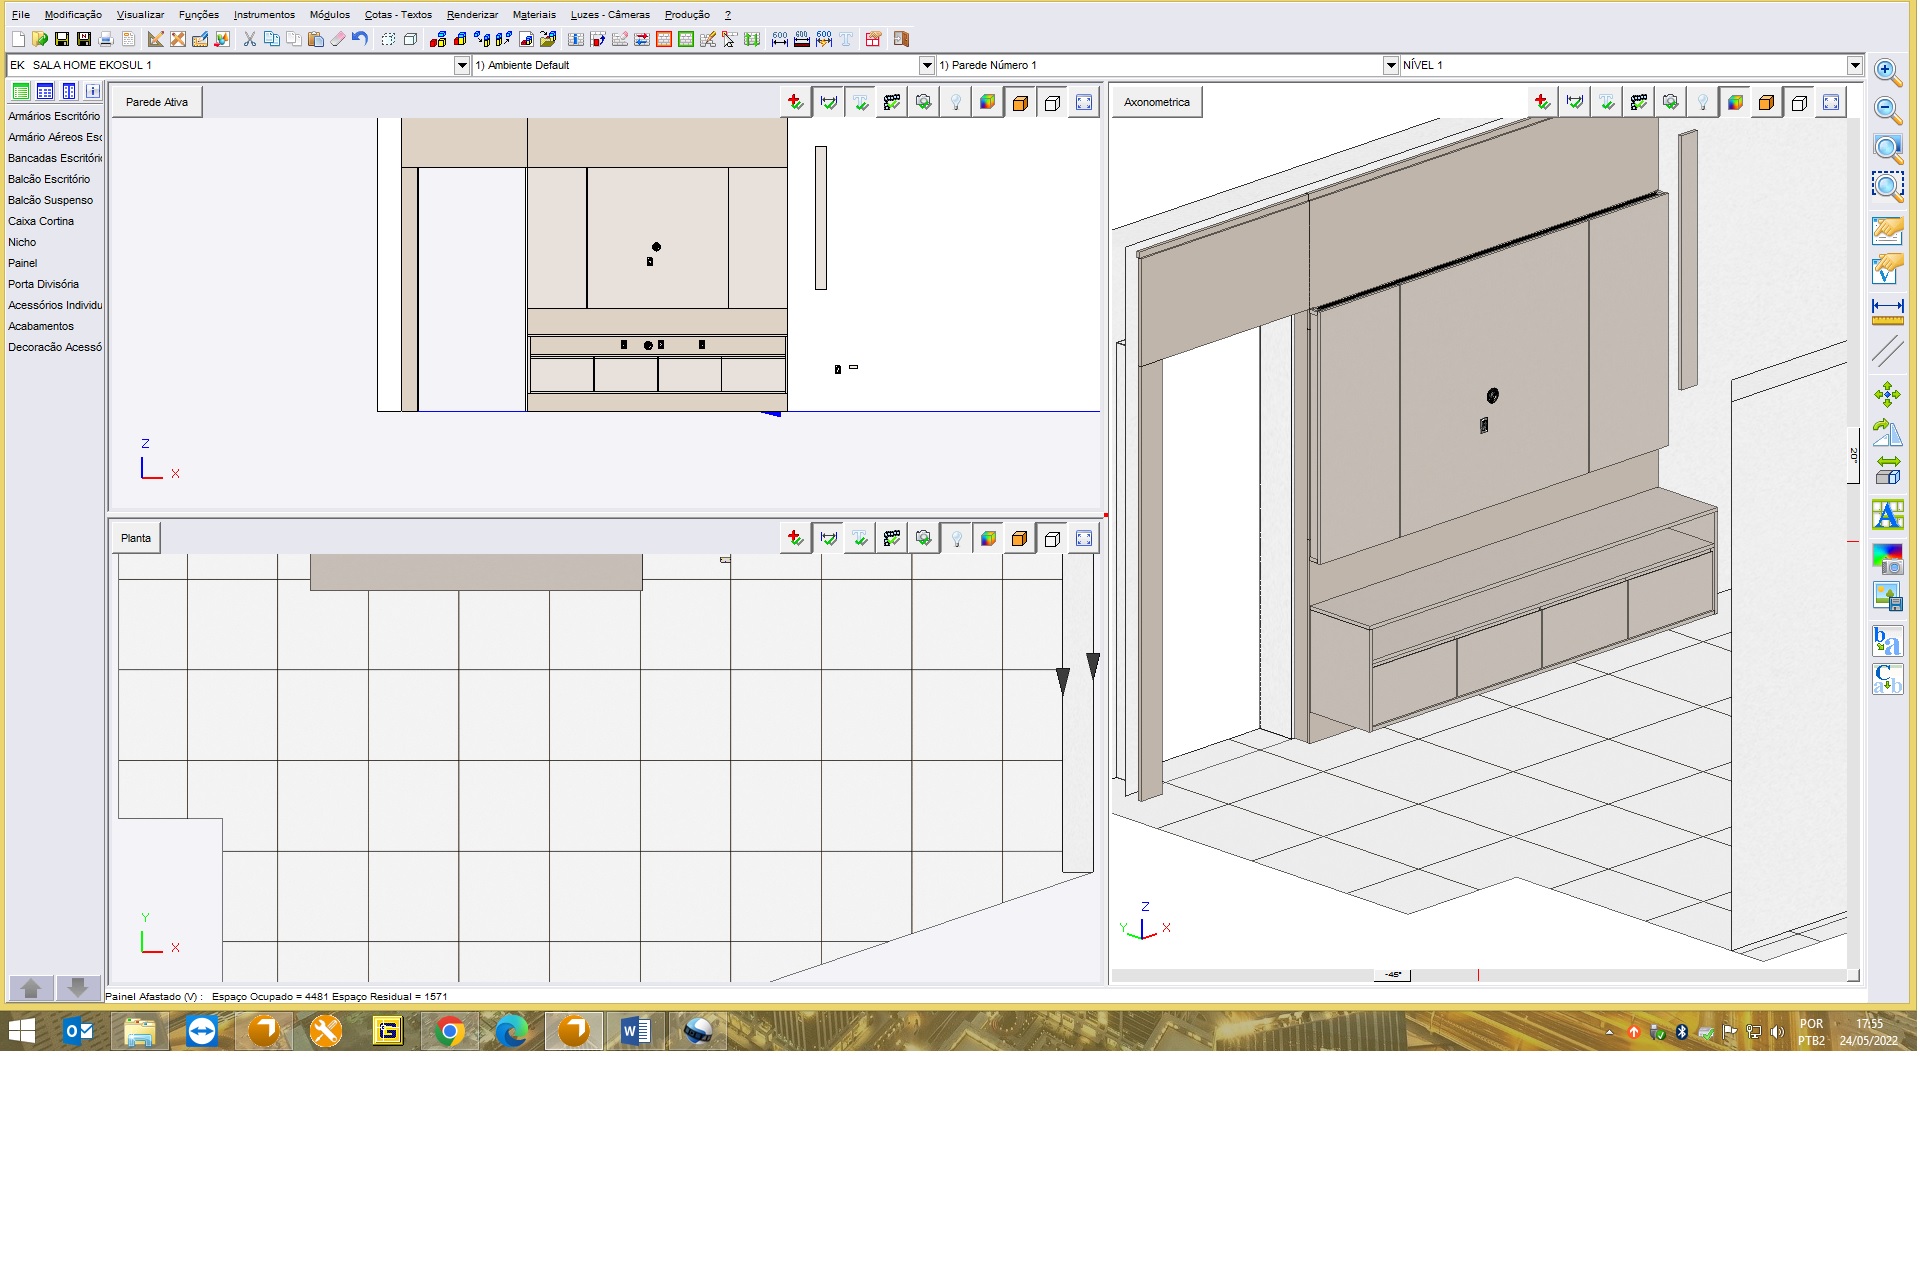This screenshot has height=1282, width=1920.
Task: Select Armários Escritório in the catalog
Action: 54,116
